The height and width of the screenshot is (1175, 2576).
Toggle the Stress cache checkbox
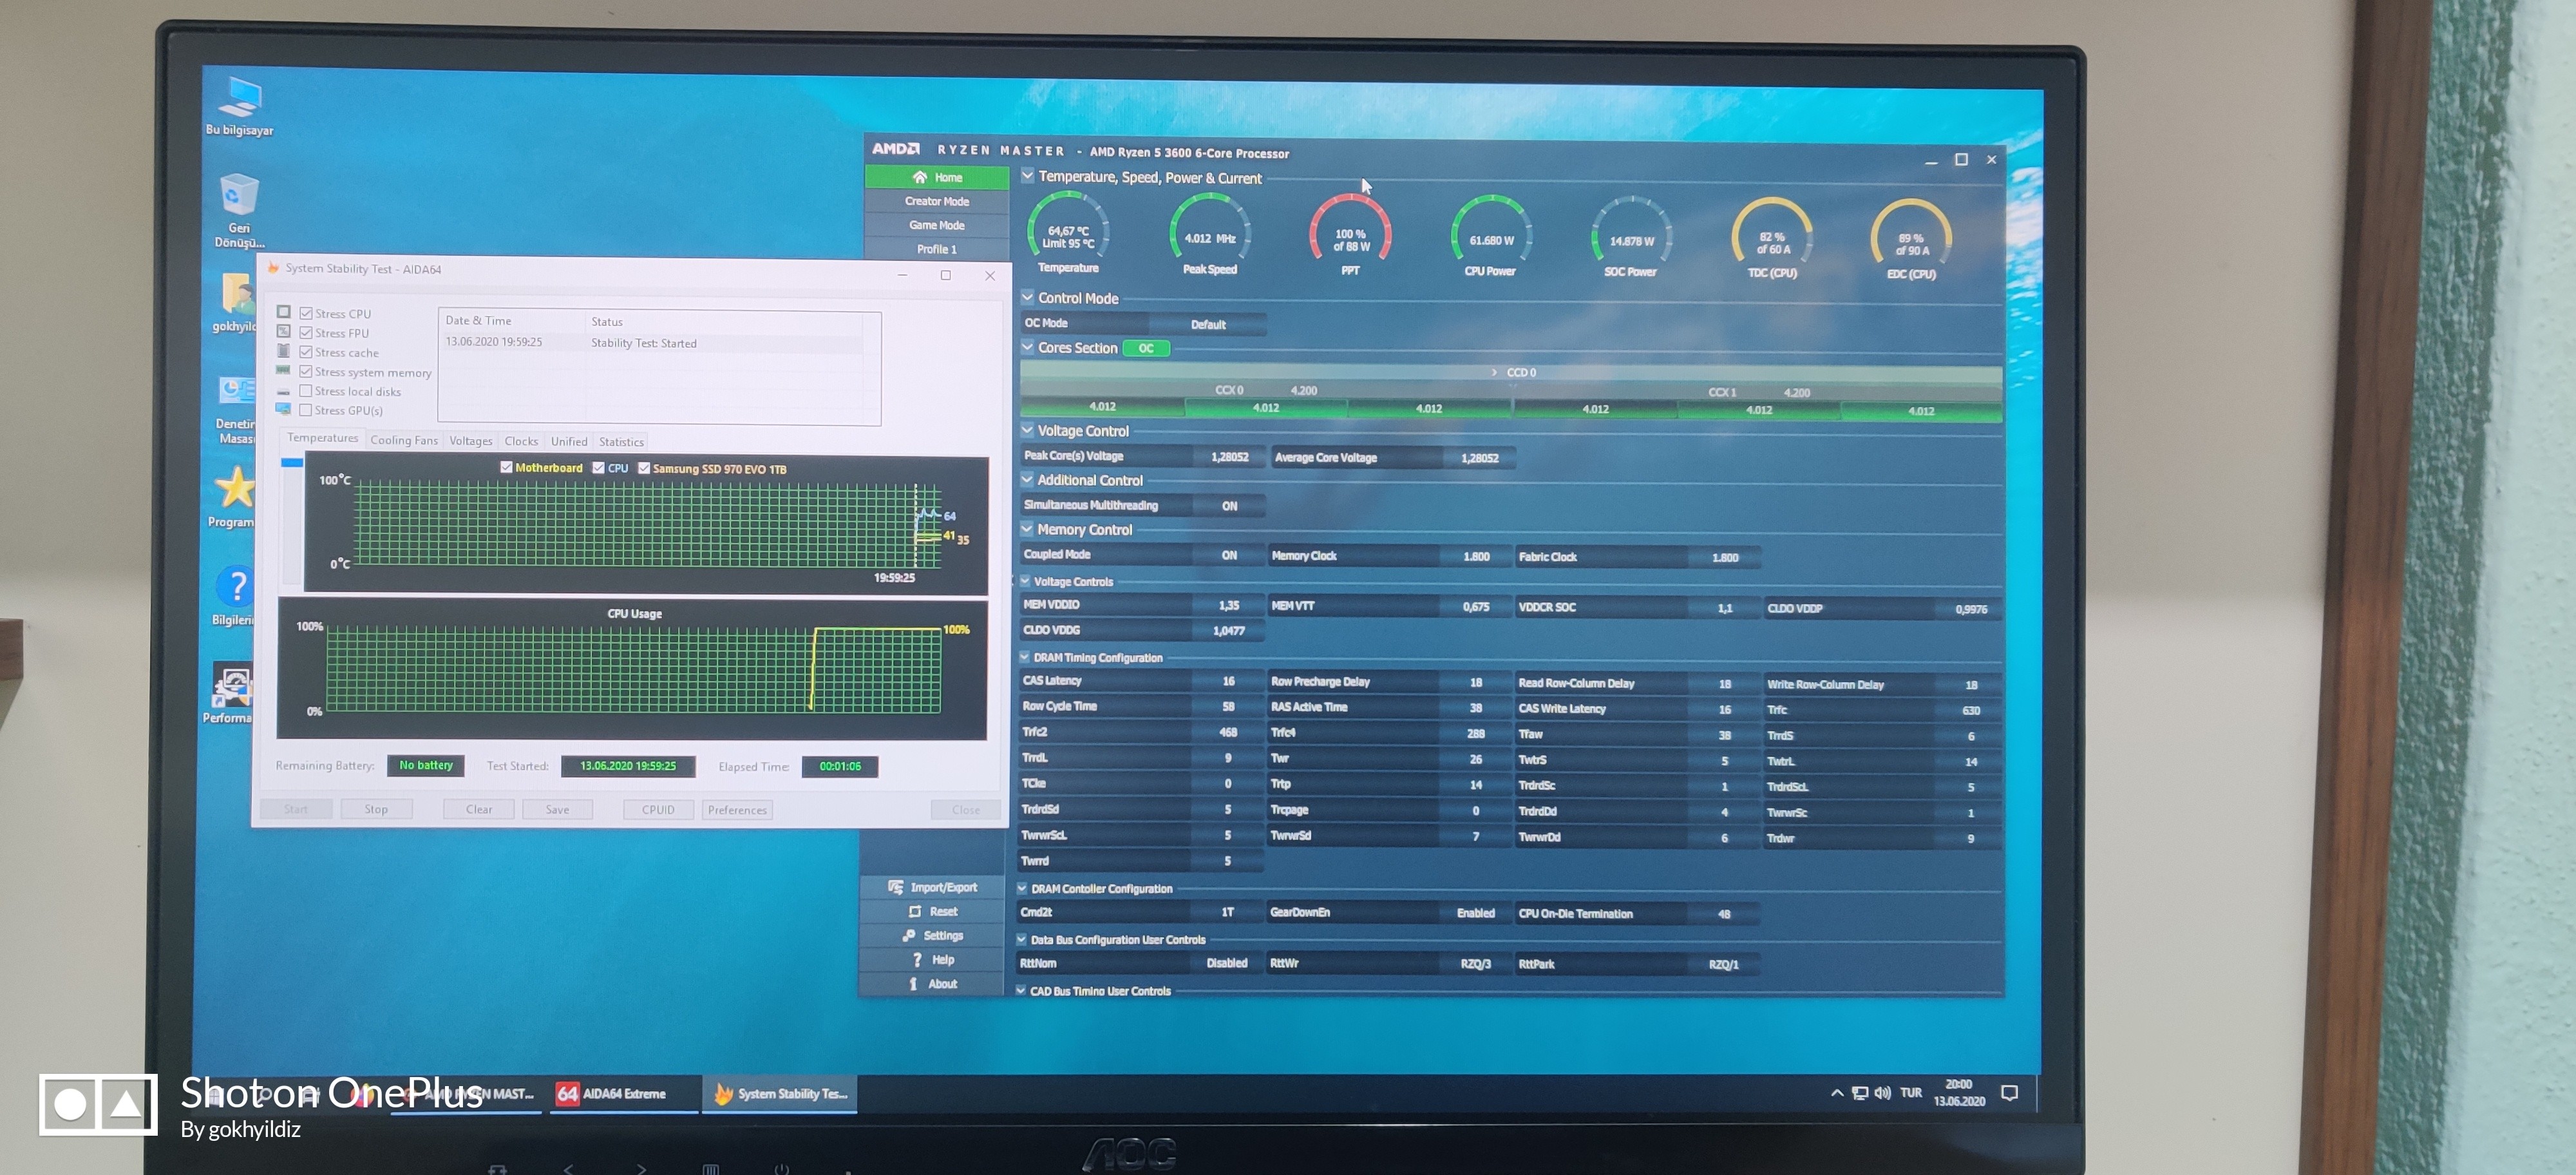[306, 352]
